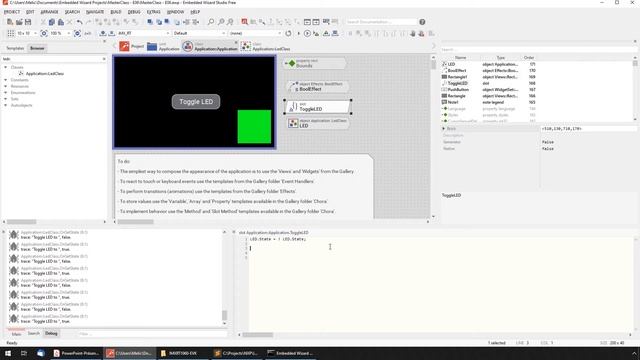
Task: Open the PROJECT menu
Action: pyautogui.click(x=12, y=12)
